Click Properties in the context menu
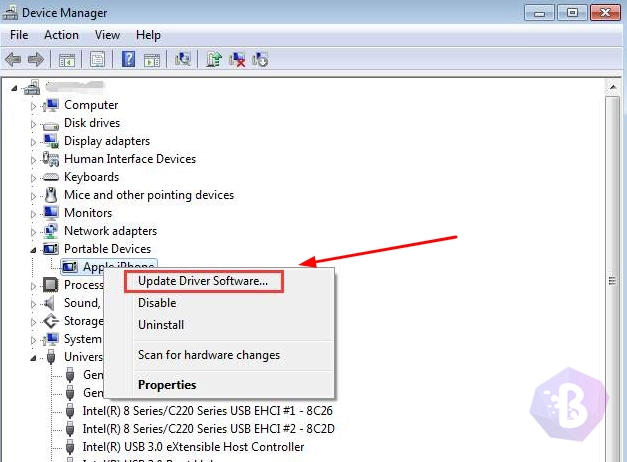The image size is (627, 462). tap(167, 385)
